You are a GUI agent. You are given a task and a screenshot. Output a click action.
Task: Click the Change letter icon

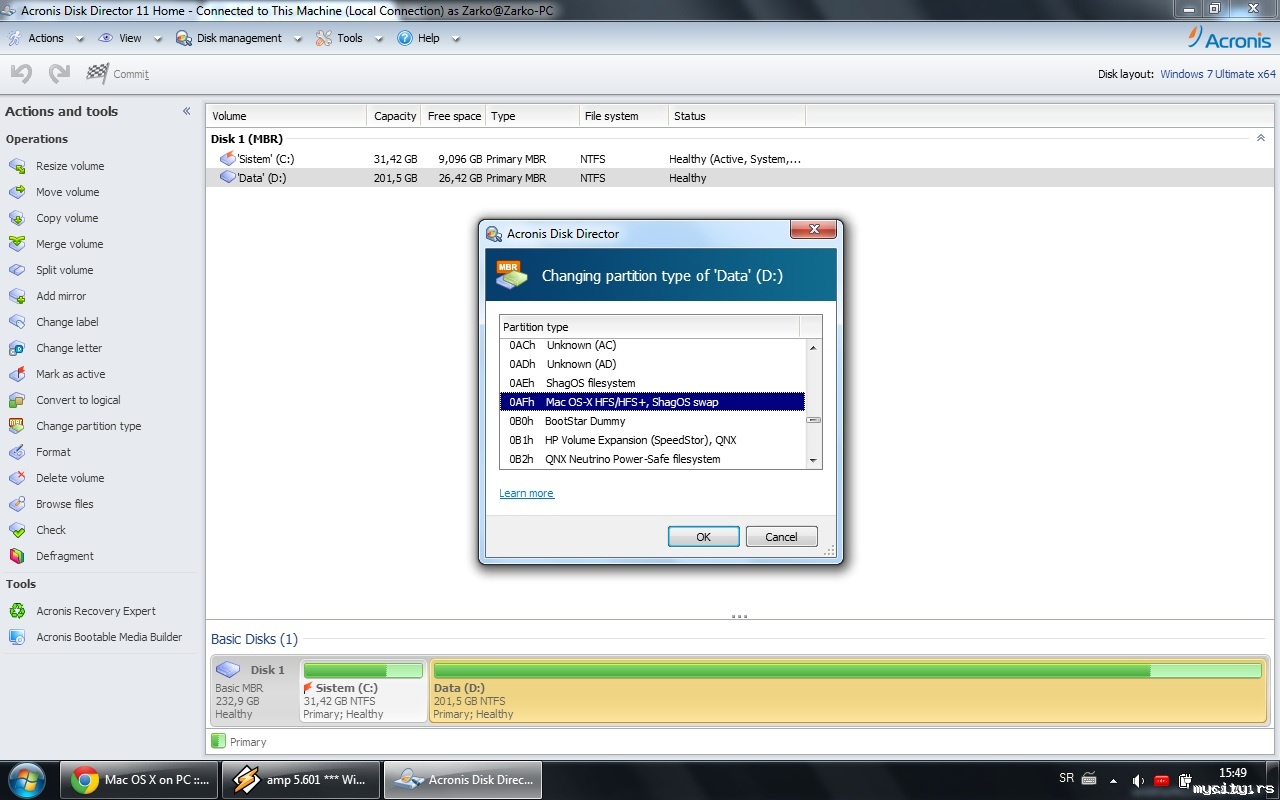[17, 348]
